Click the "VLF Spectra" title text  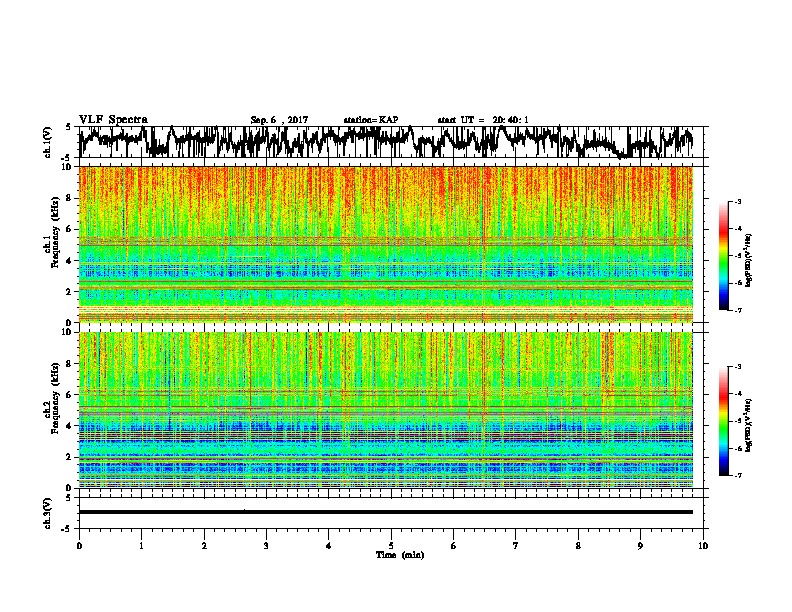click(x=113, y=119)
